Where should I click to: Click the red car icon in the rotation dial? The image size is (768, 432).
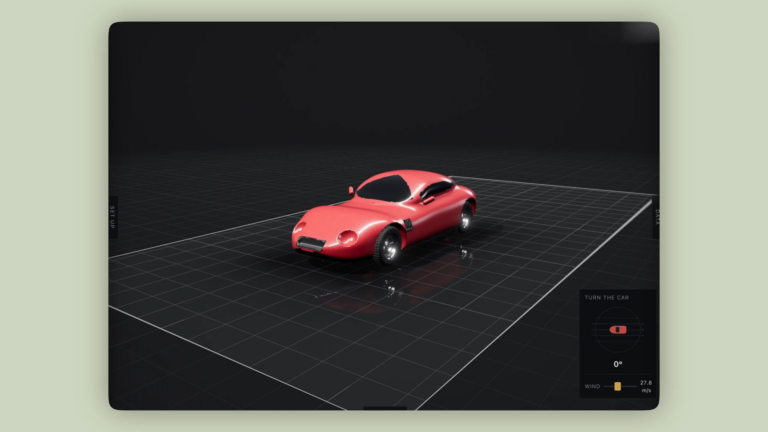pyautogui.click(x=618, y=330)
